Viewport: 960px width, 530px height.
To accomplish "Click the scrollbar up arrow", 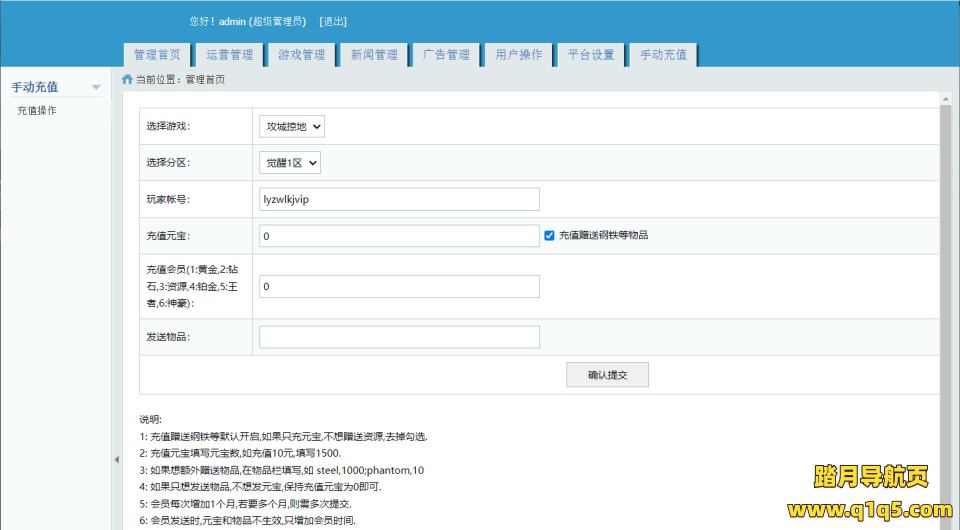I will pyautogui.click(x=946, y=100).
